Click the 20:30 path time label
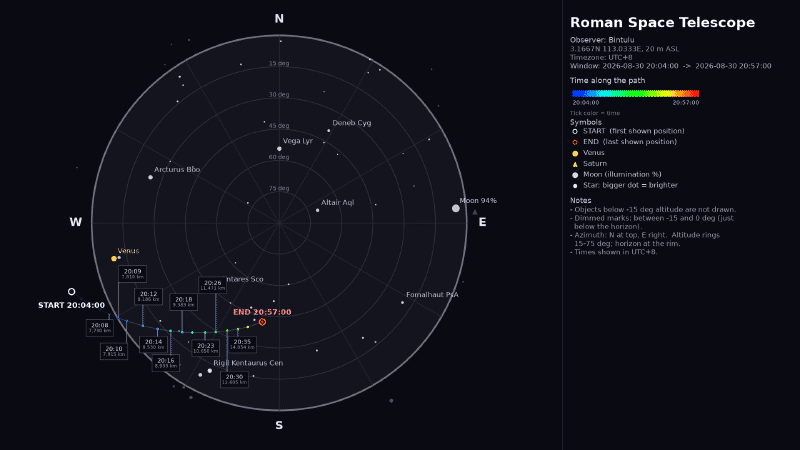 pos(234,379)
